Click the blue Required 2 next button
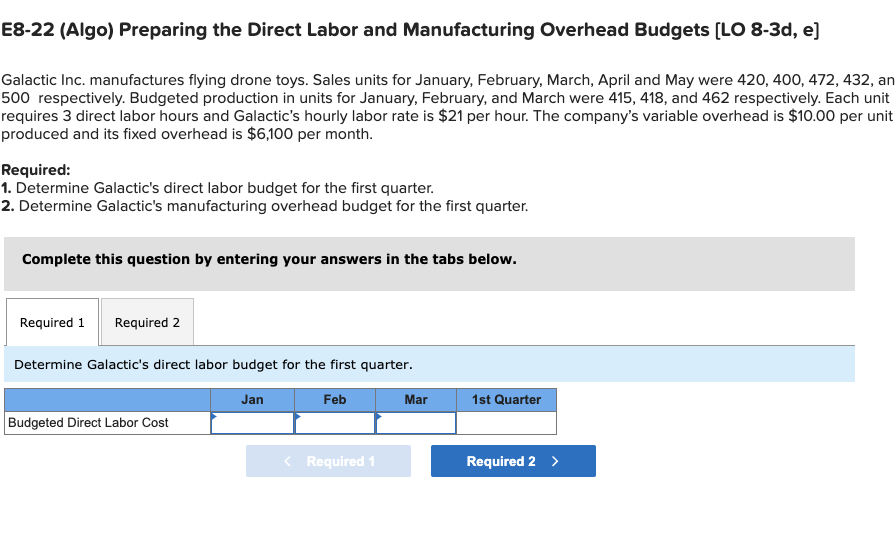The image size is (895, 550). (x=513, y=461)
